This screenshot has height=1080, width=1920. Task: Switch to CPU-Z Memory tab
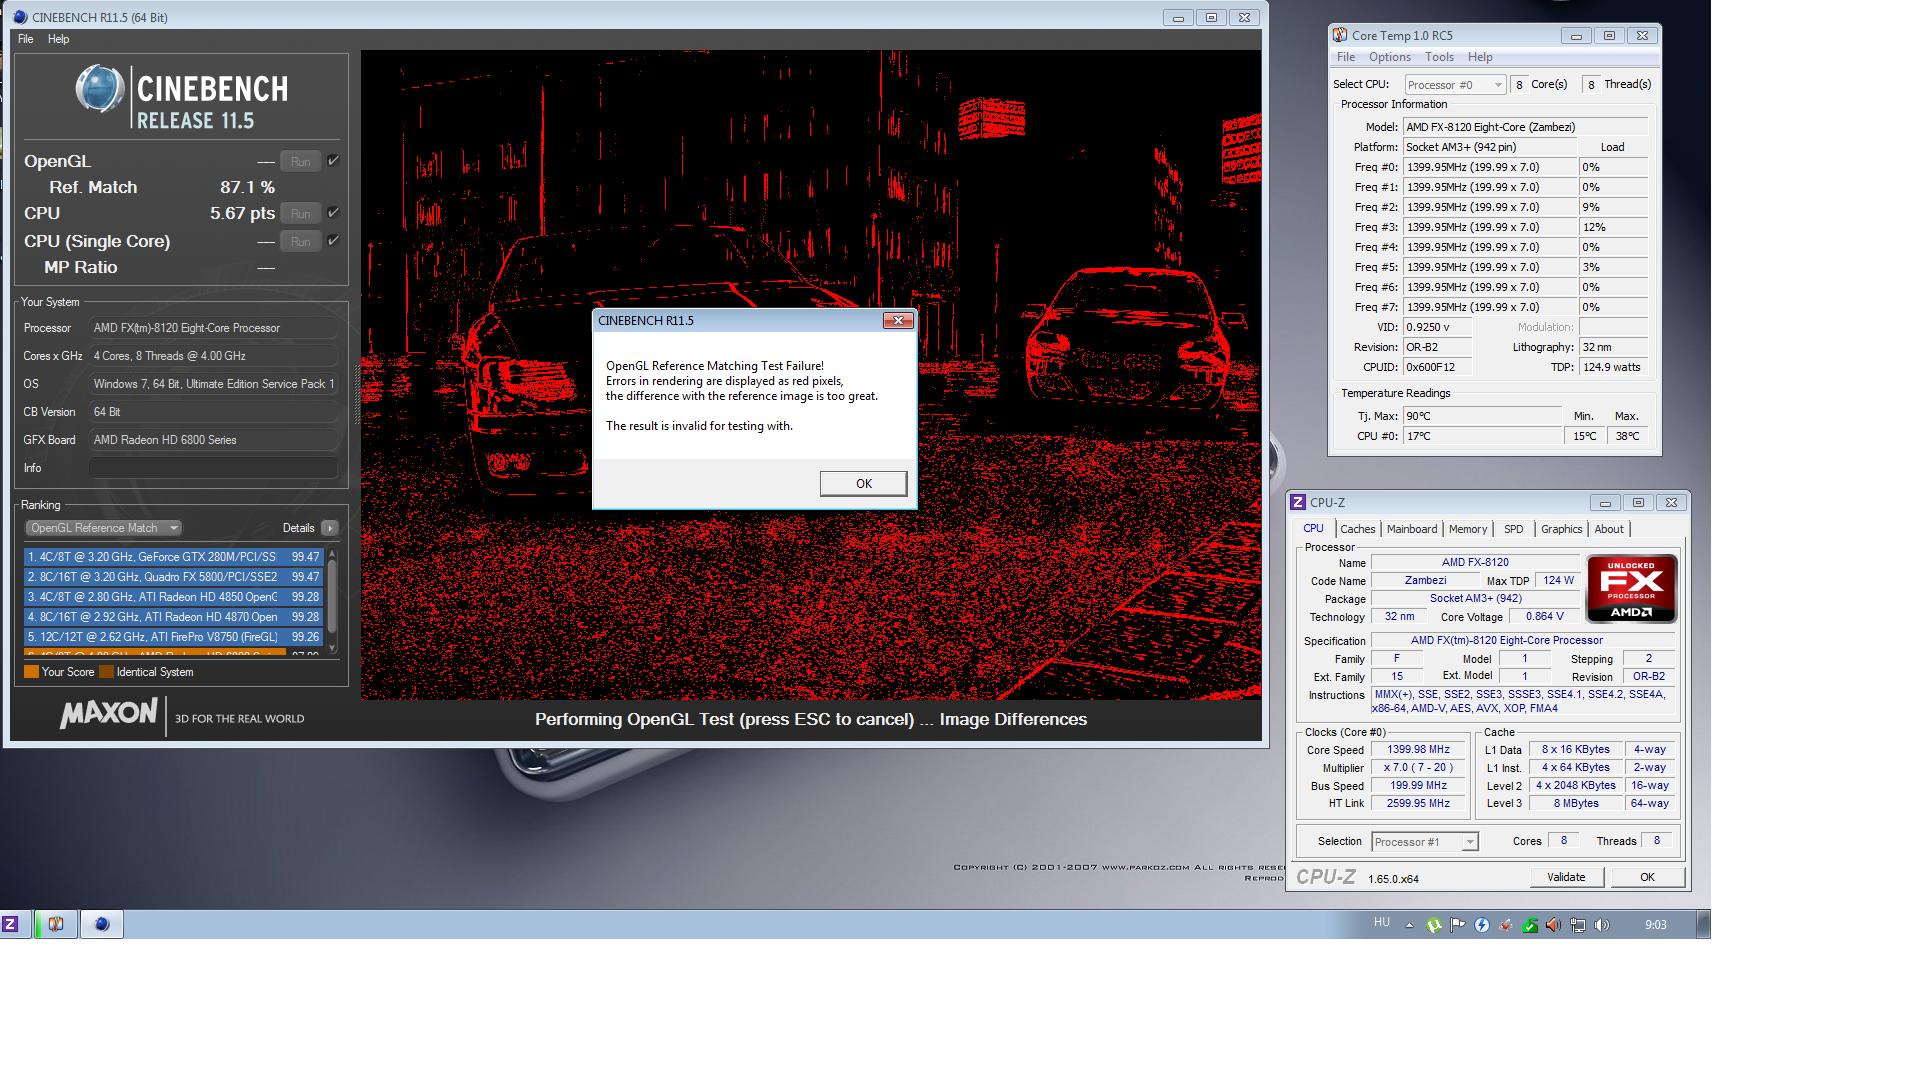pyautogui.click(x=1468, y=529)
